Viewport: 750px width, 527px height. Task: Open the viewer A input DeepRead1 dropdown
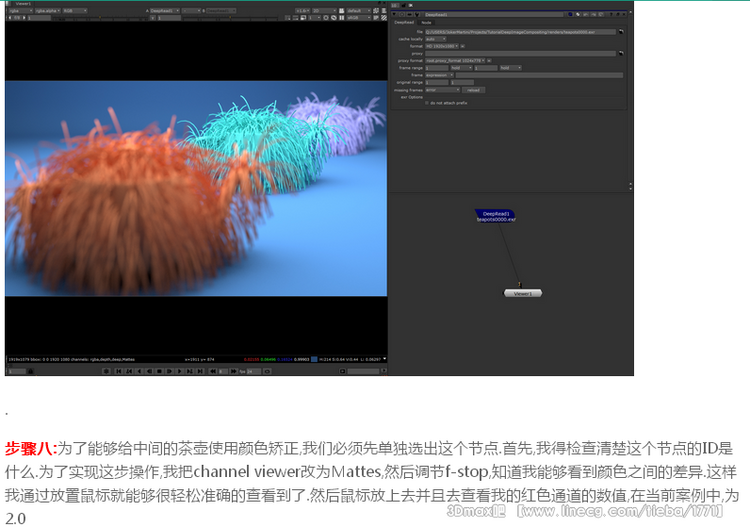165,11
